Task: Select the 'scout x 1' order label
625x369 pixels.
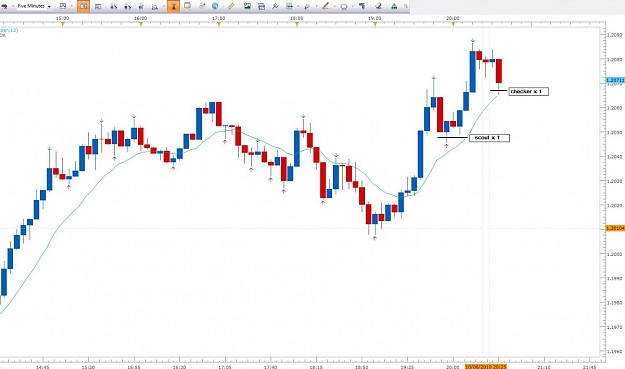Action: tap(489, 138)
